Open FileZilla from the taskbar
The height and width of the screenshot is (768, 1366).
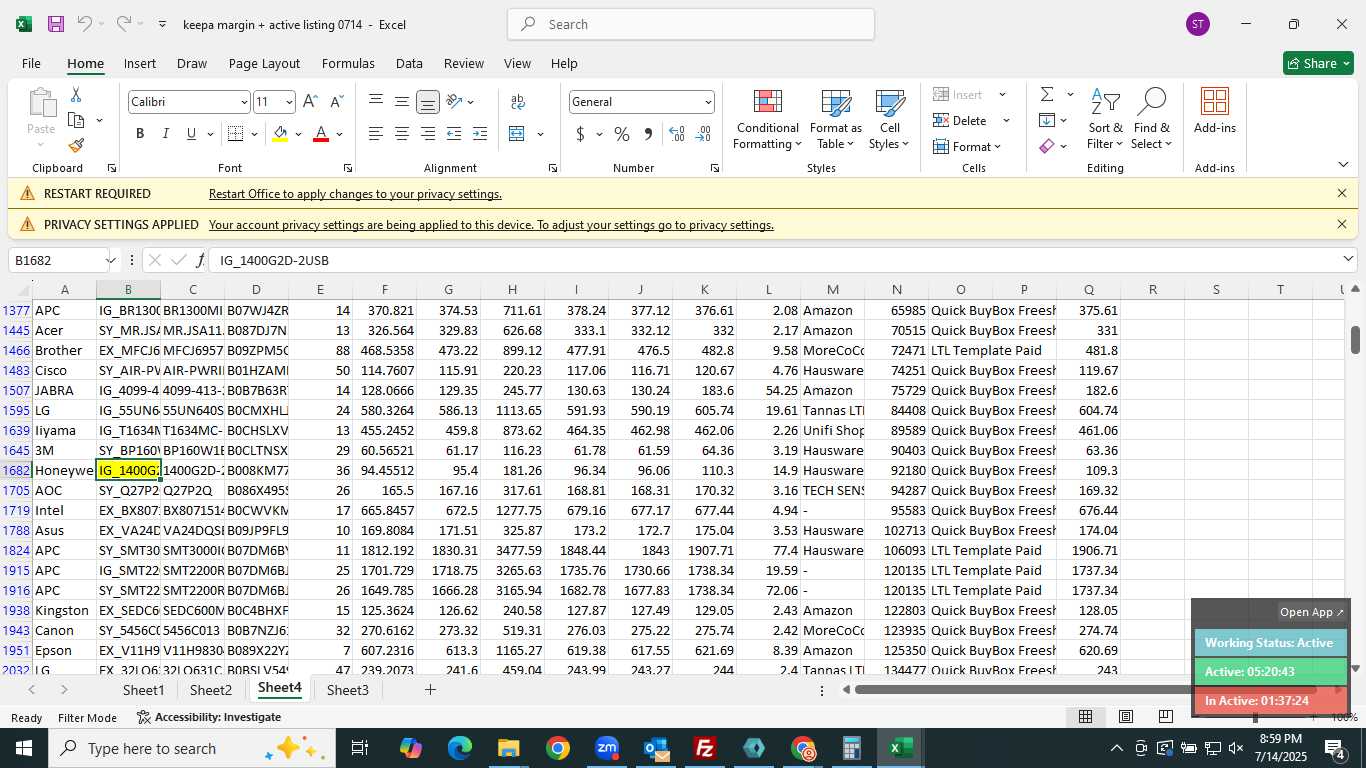(705, 748)
